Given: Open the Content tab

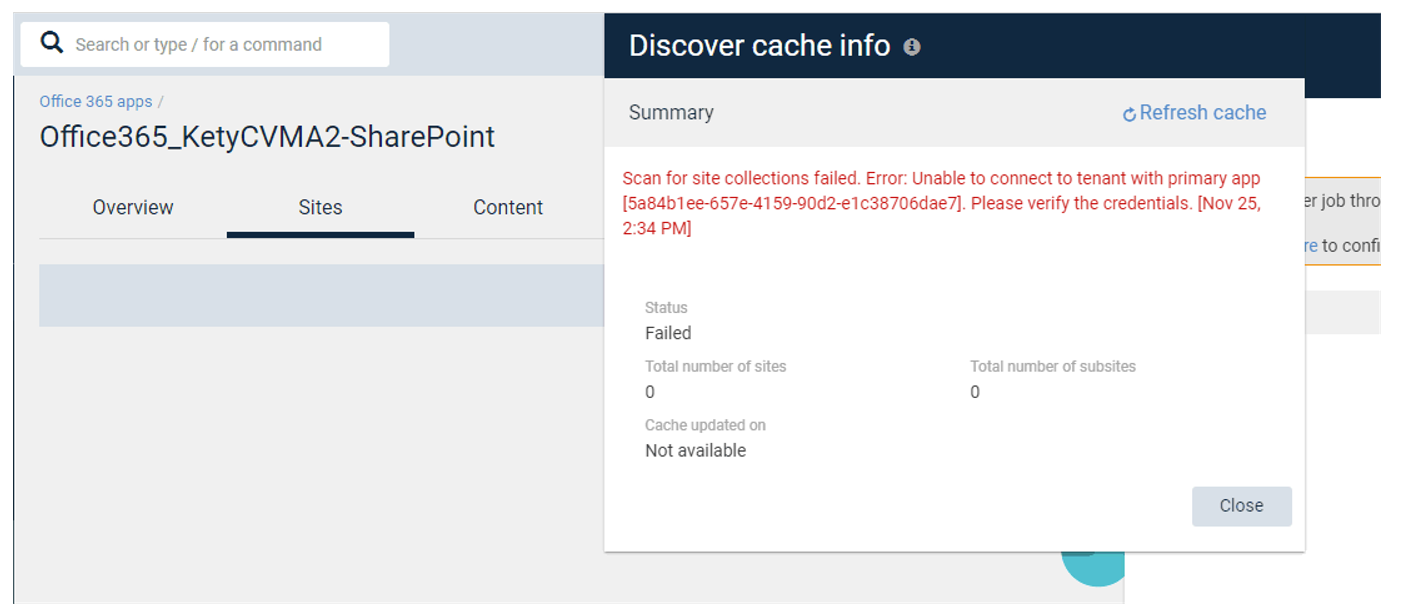Looking at the screenshot, I should pyautogui.click(x=508, y=207).
